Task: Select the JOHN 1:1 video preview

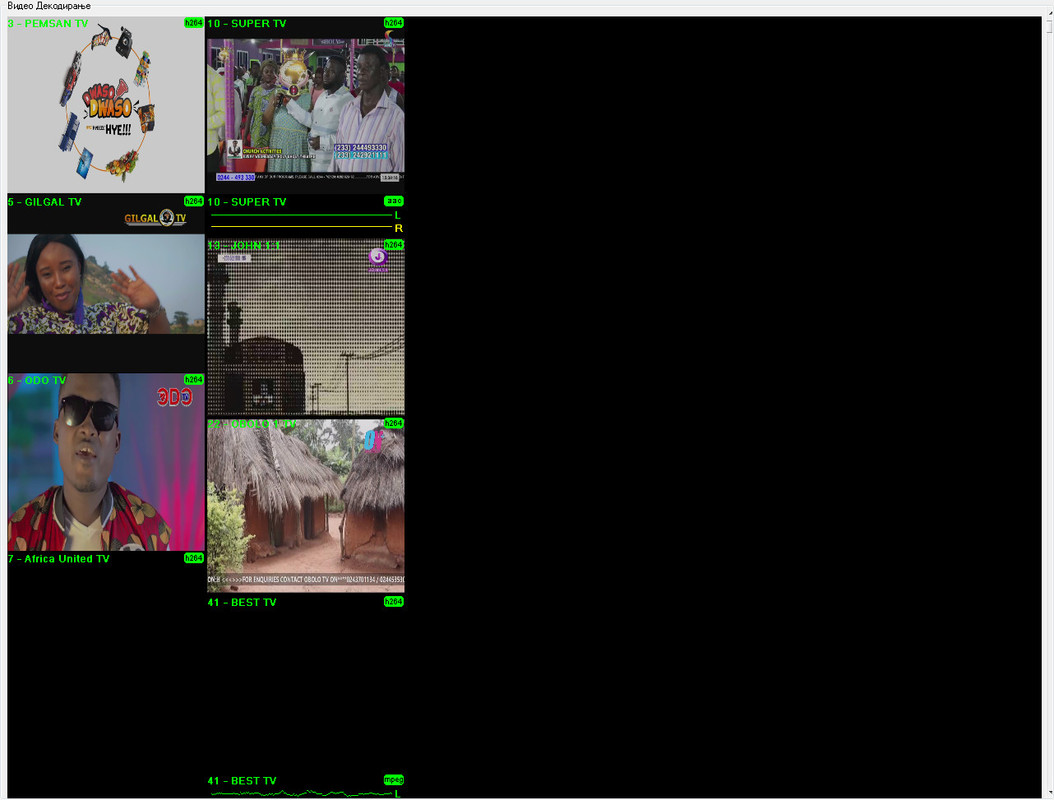Action: [x=305, y=327]
